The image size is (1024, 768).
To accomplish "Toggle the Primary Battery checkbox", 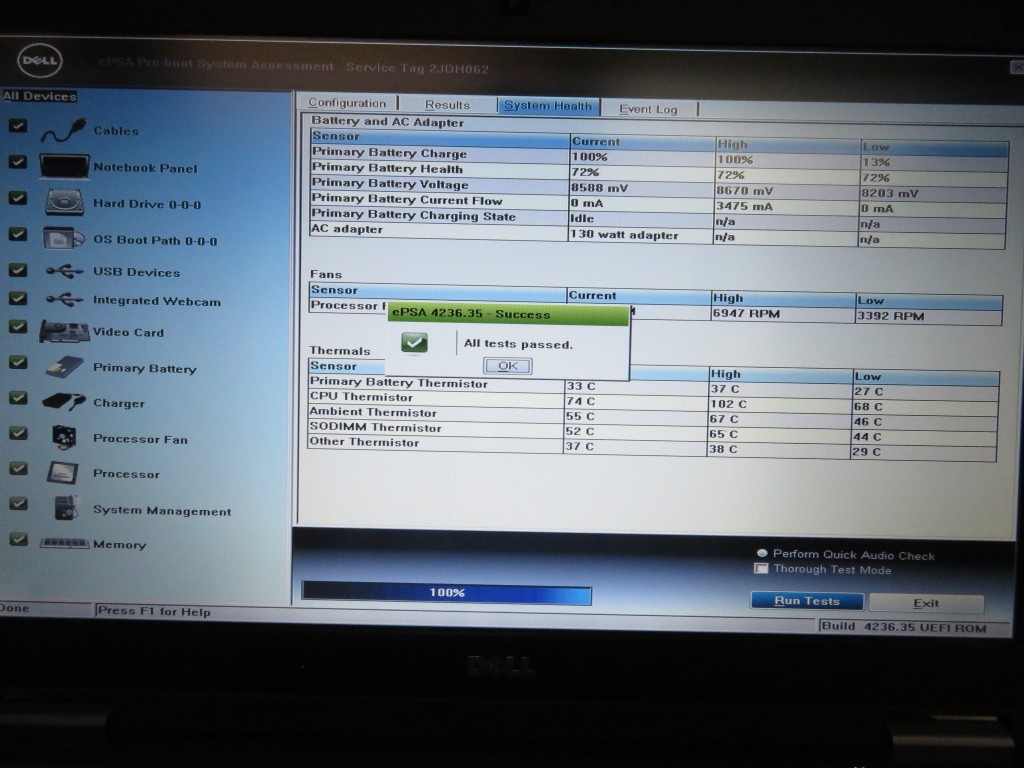I will pos(18,362).
